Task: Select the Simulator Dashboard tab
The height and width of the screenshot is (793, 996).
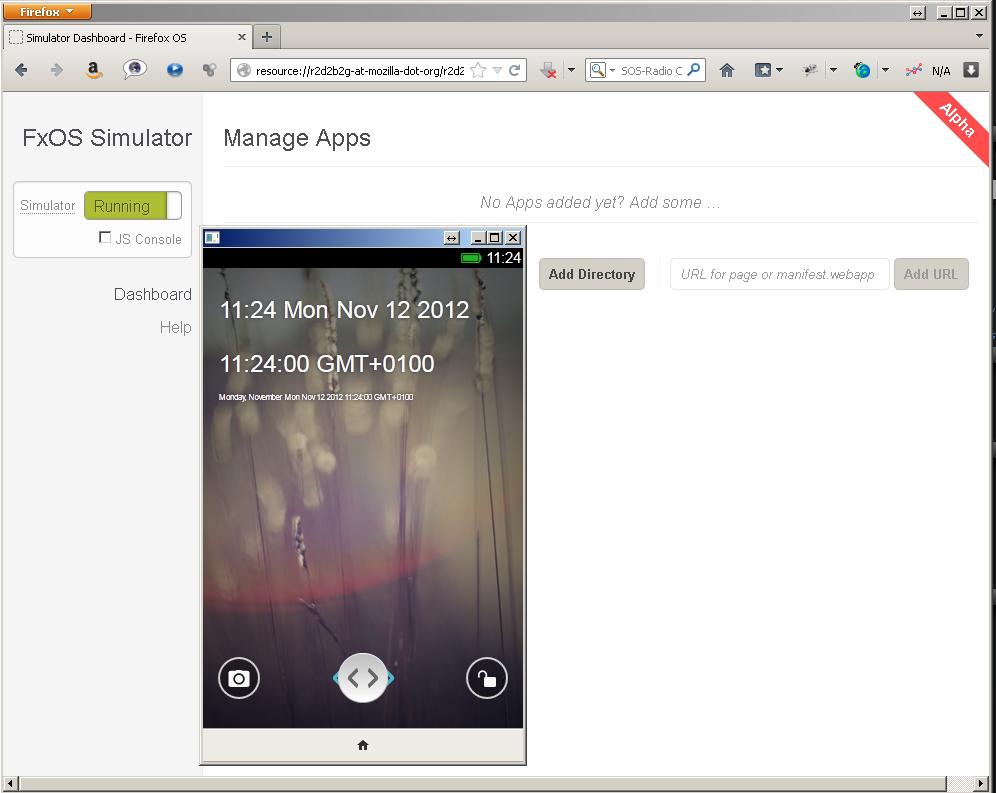Action: pos(120,38)
